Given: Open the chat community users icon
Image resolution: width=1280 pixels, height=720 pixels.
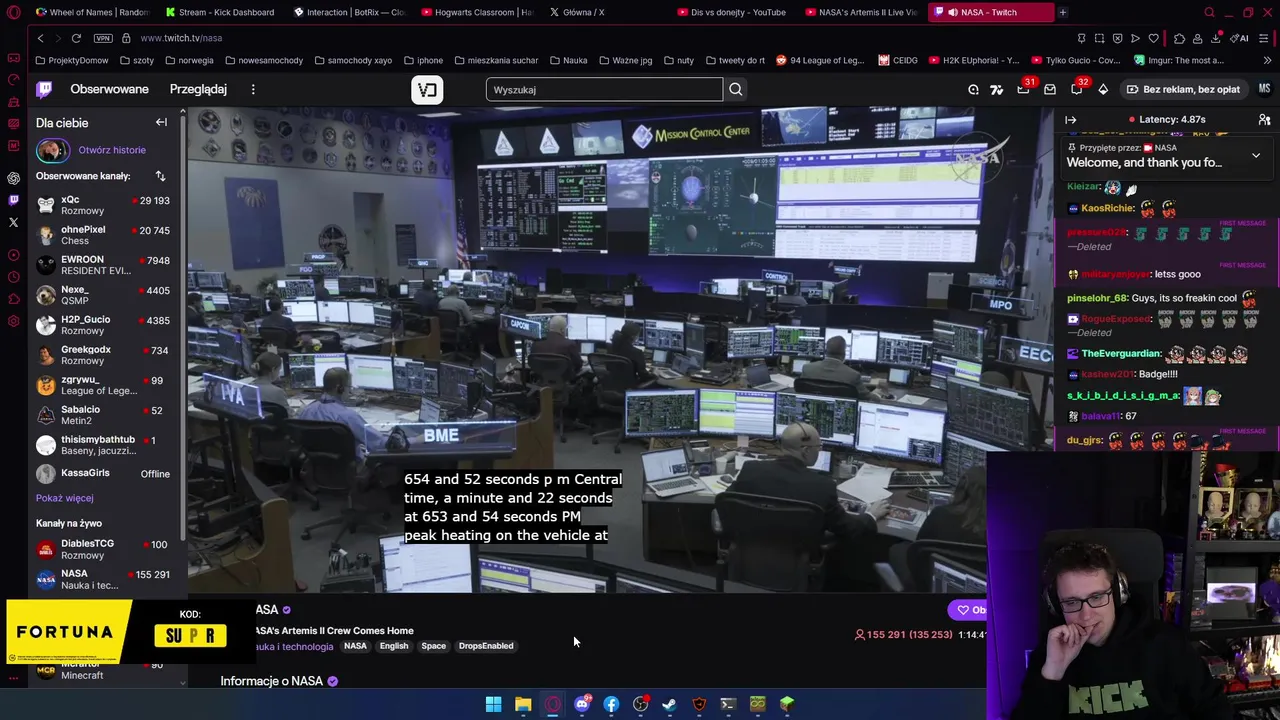Looking at the screenshot, I should pos(1264,120).
